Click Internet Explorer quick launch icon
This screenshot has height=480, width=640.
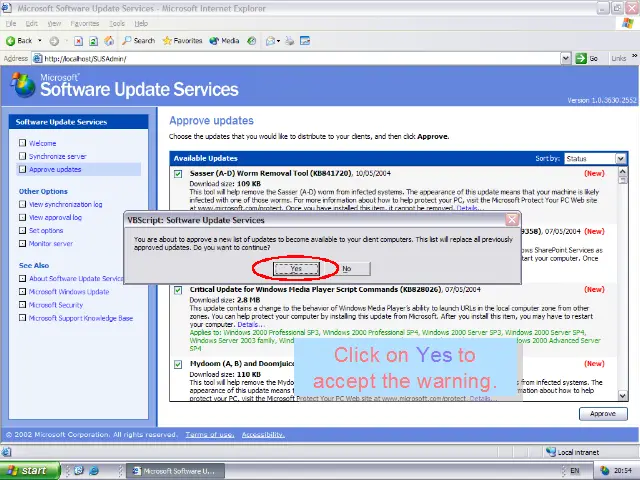pos(94,471)
